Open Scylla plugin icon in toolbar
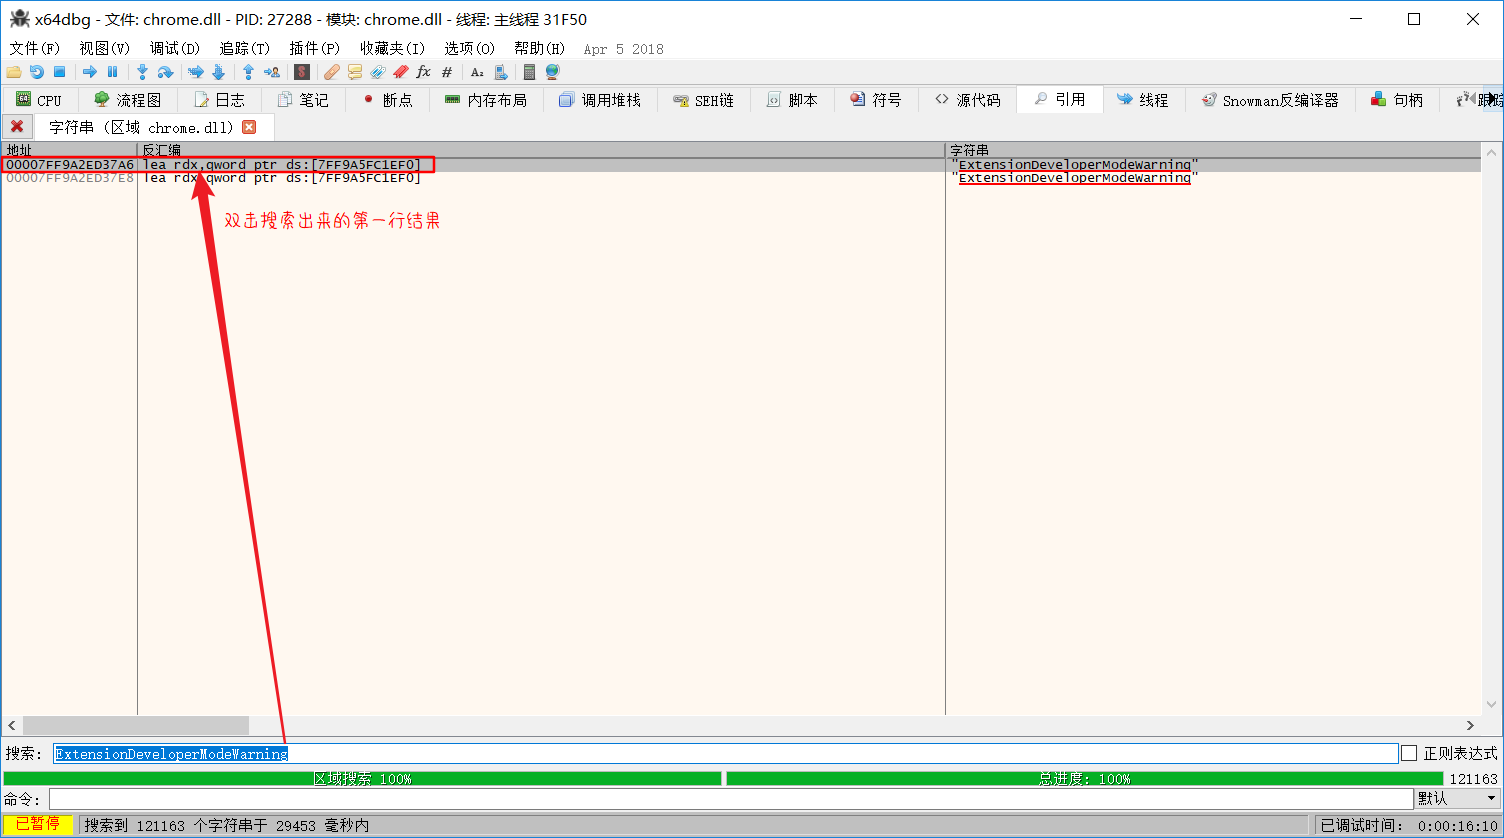The height and width of the screenshot is (838, 1504). tap(302, 72)
